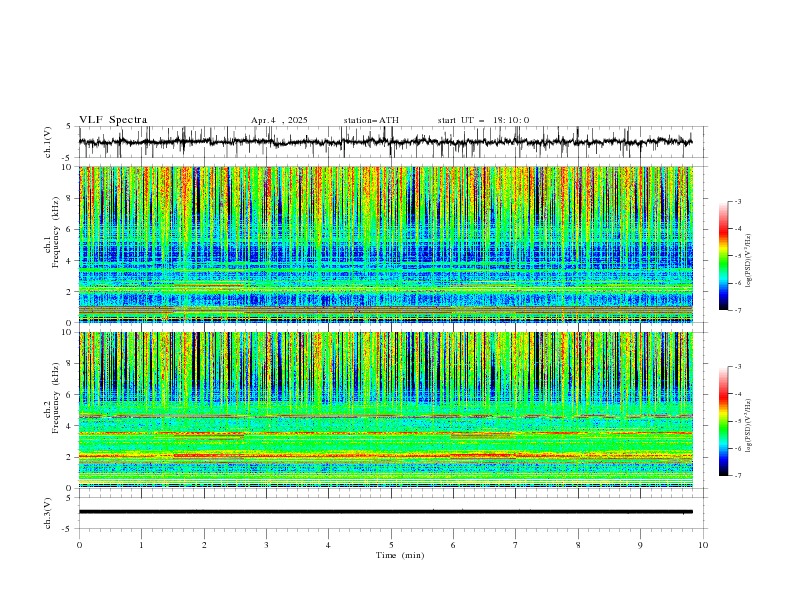Click the ch.1 spectrogram panel

pos(385,244)
